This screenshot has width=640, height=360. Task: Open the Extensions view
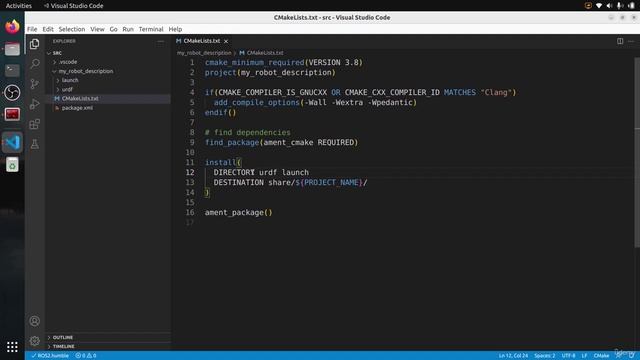pyautogui.click(x=35, y=124)
